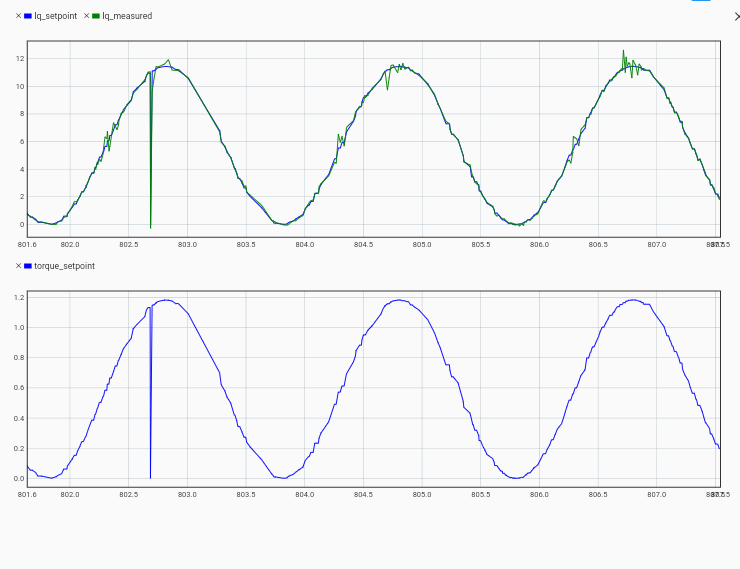Remove the Iq_measured series with its X icon

[x=86, y=16]
